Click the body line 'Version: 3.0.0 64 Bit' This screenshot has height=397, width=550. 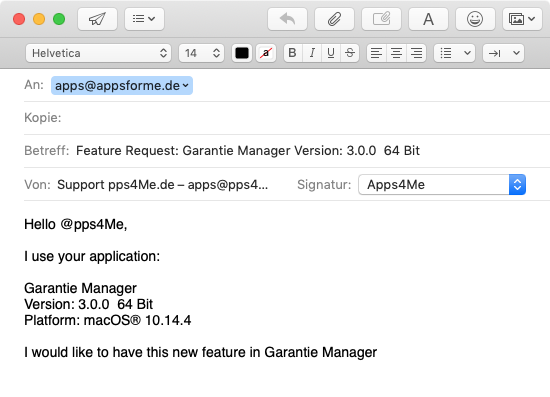[x=88, y=304]
